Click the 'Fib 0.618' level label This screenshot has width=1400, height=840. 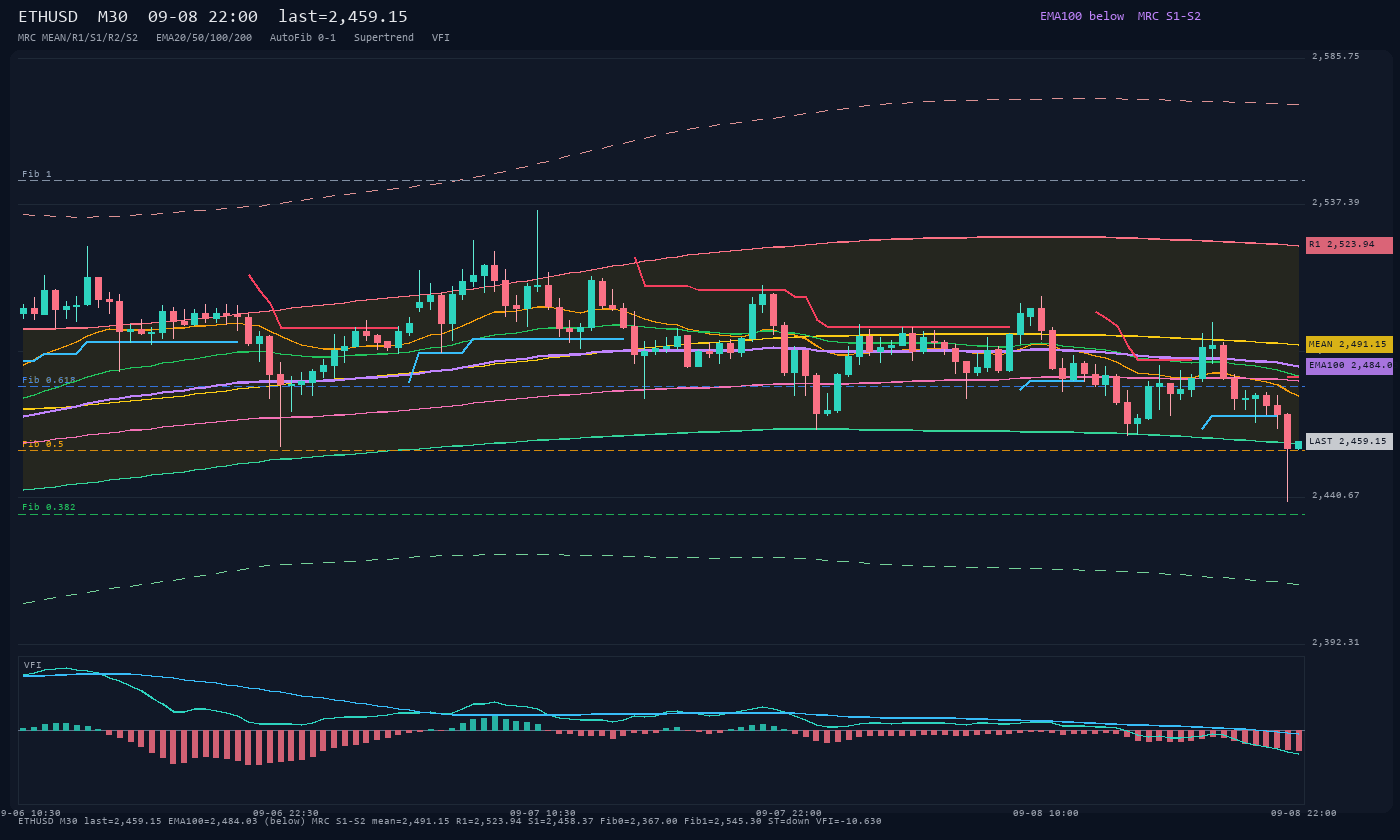[x=49, y=380]
